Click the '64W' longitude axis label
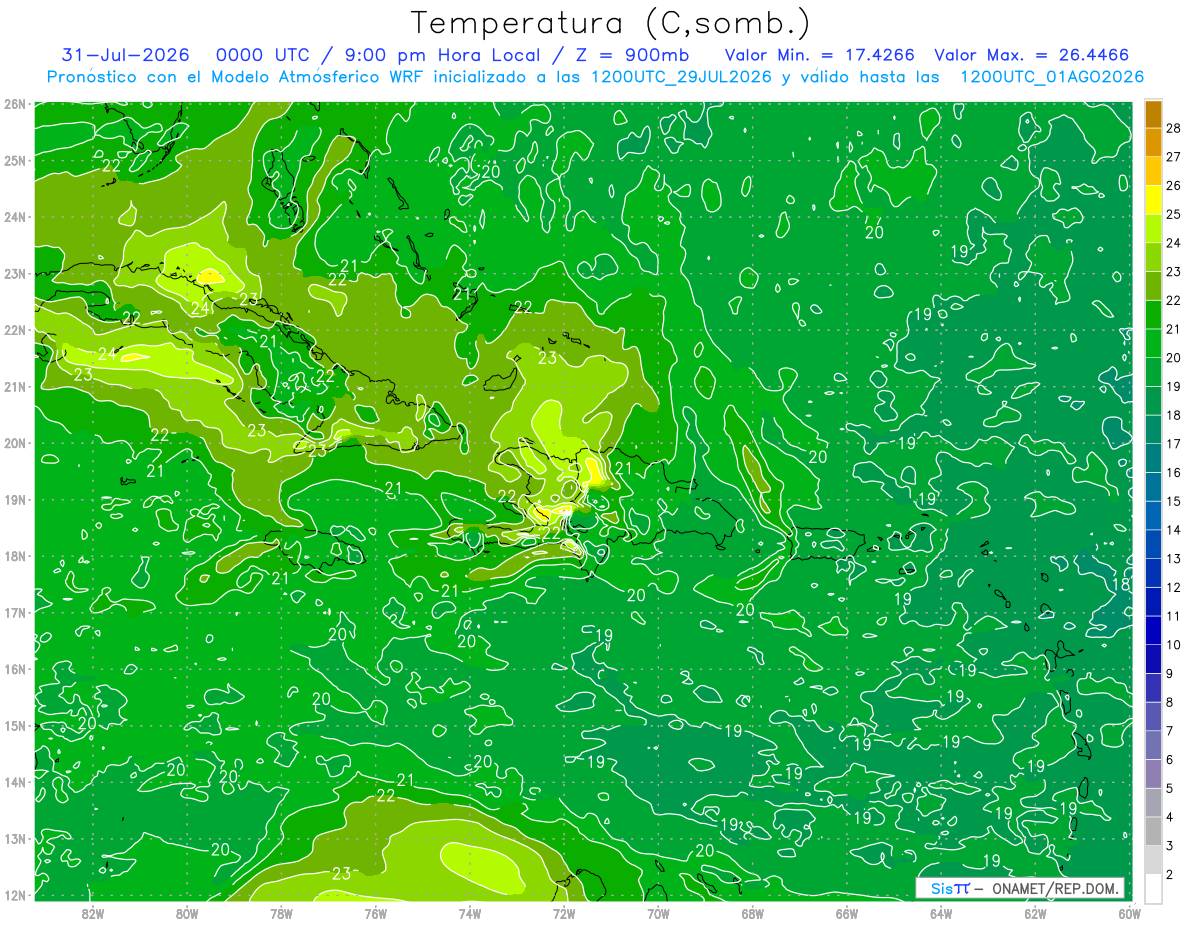 pos(941,913)
